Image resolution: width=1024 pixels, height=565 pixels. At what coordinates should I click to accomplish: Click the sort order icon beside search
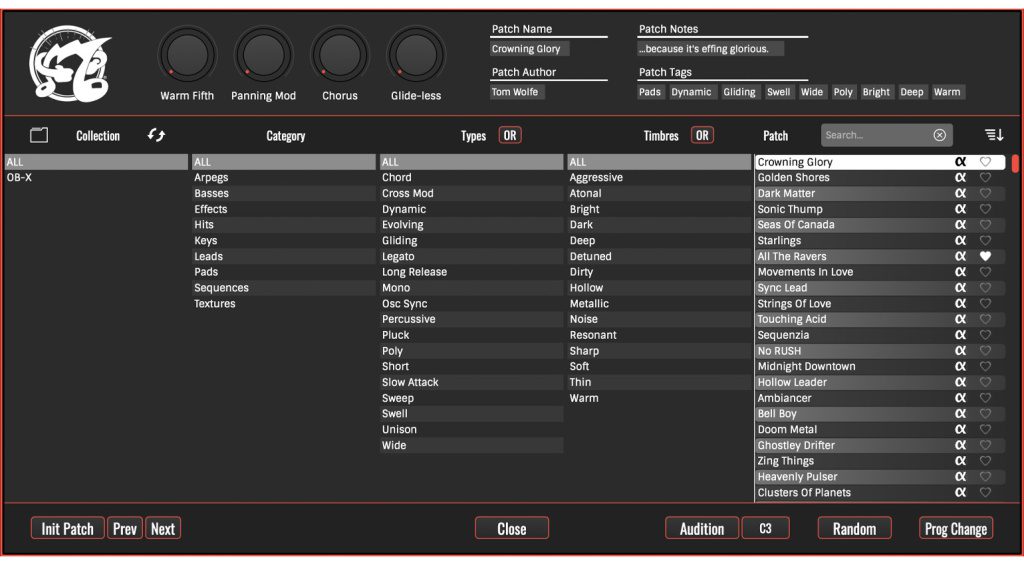coord(993,135)
